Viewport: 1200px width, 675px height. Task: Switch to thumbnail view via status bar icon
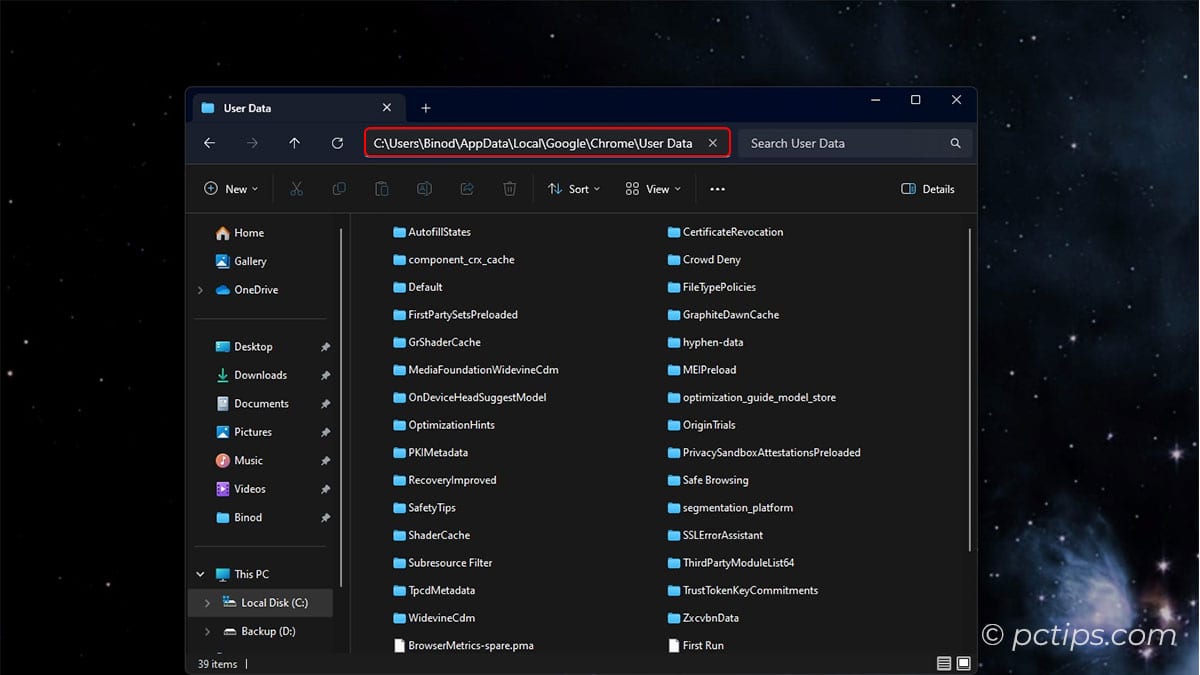(x=963, y=662)
